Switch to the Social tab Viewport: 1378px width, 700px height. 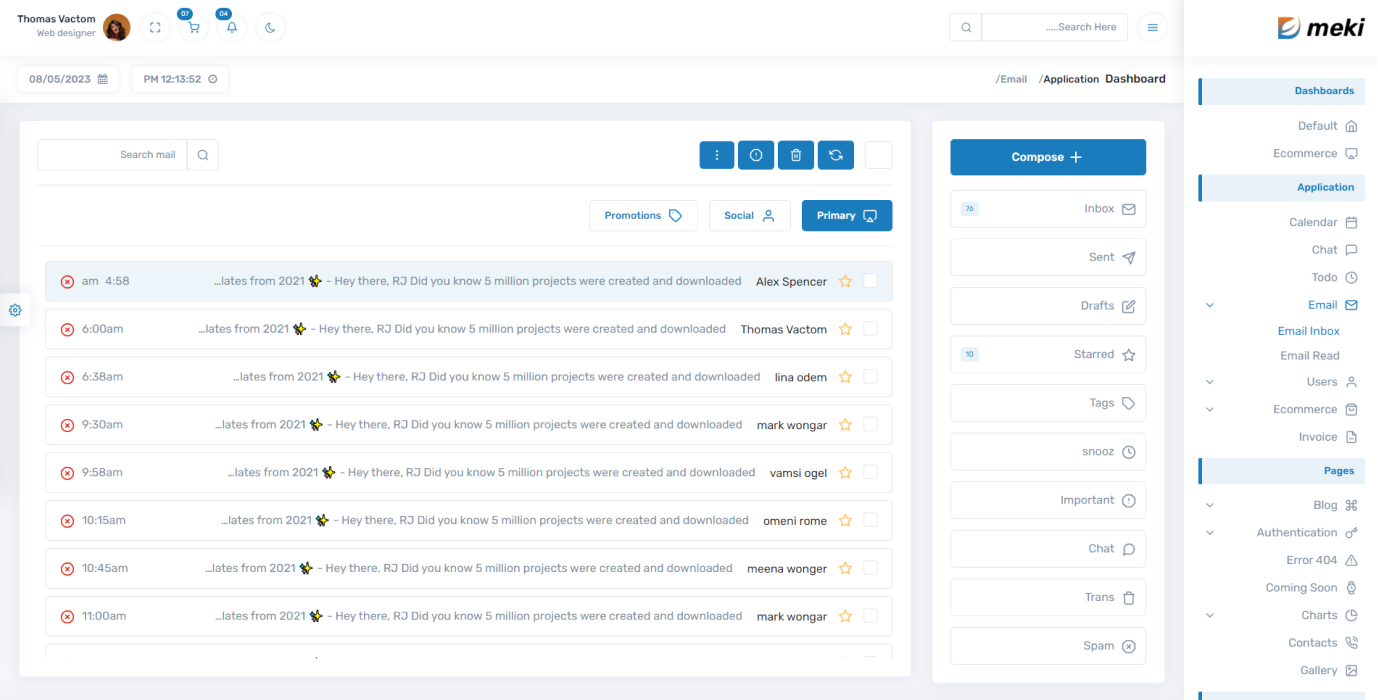[749, 215]
